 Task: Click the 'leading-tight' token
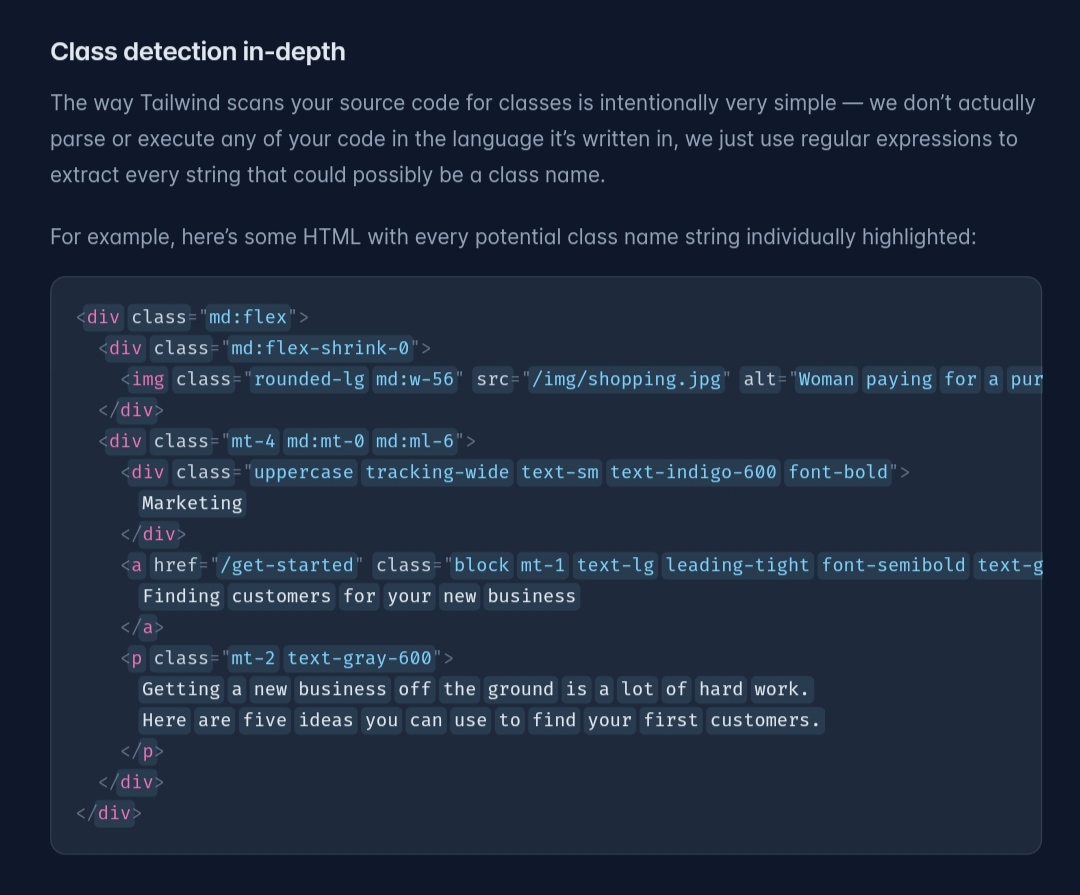point(737,565)
